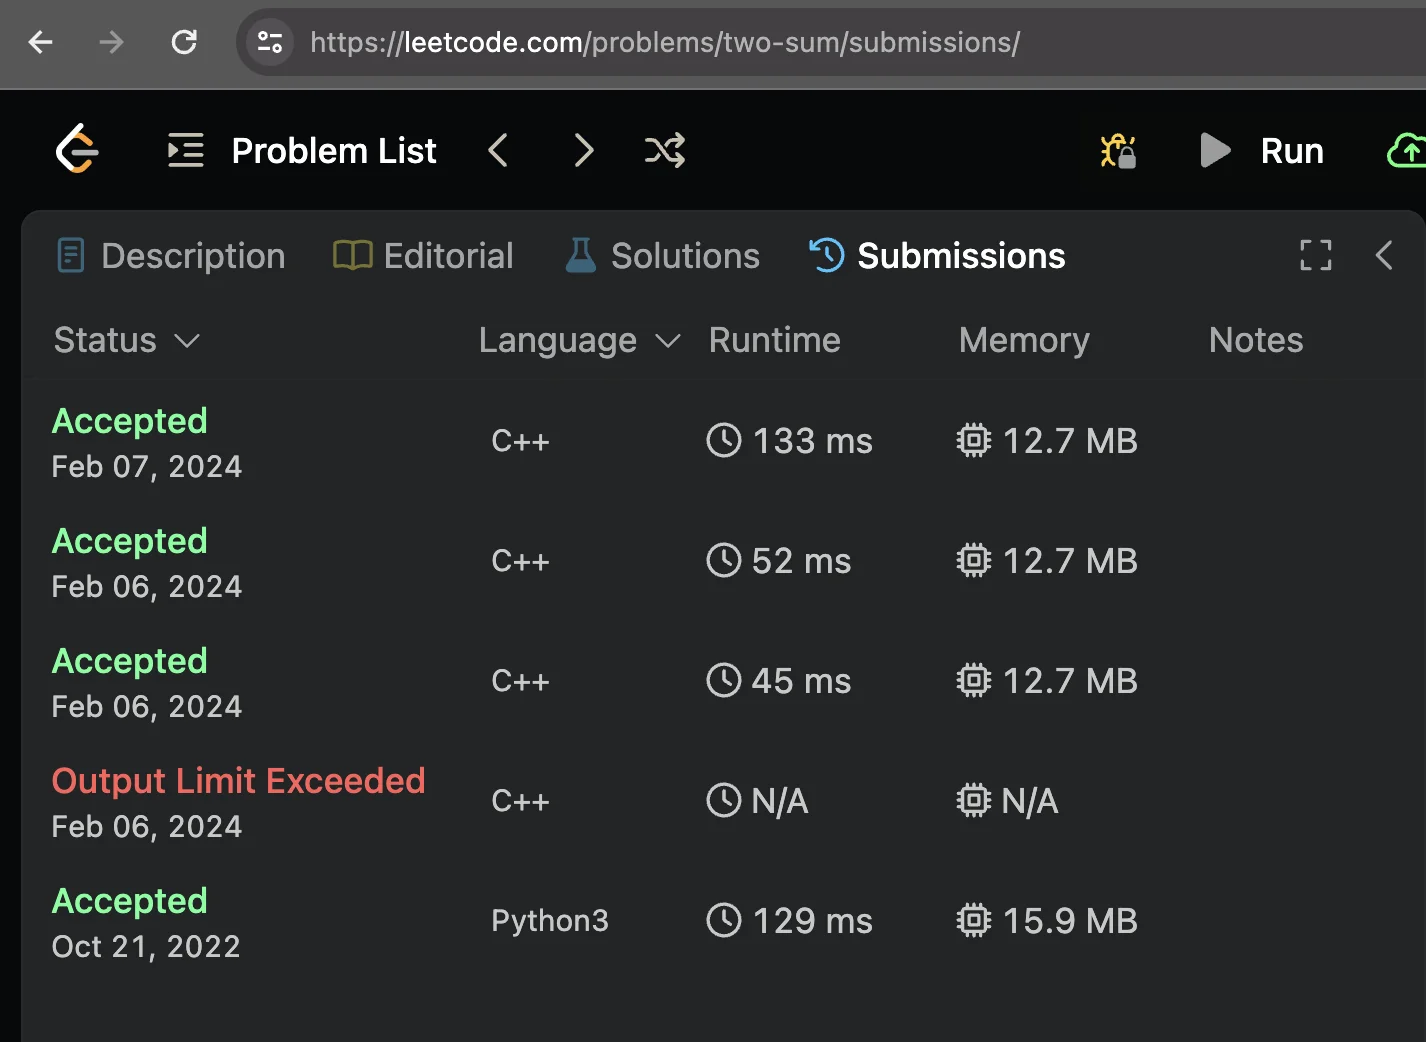Click the memory chip icon beside 15.9 MB
This screenshot has height=1042, width=1426.
[x=974, y=920]
